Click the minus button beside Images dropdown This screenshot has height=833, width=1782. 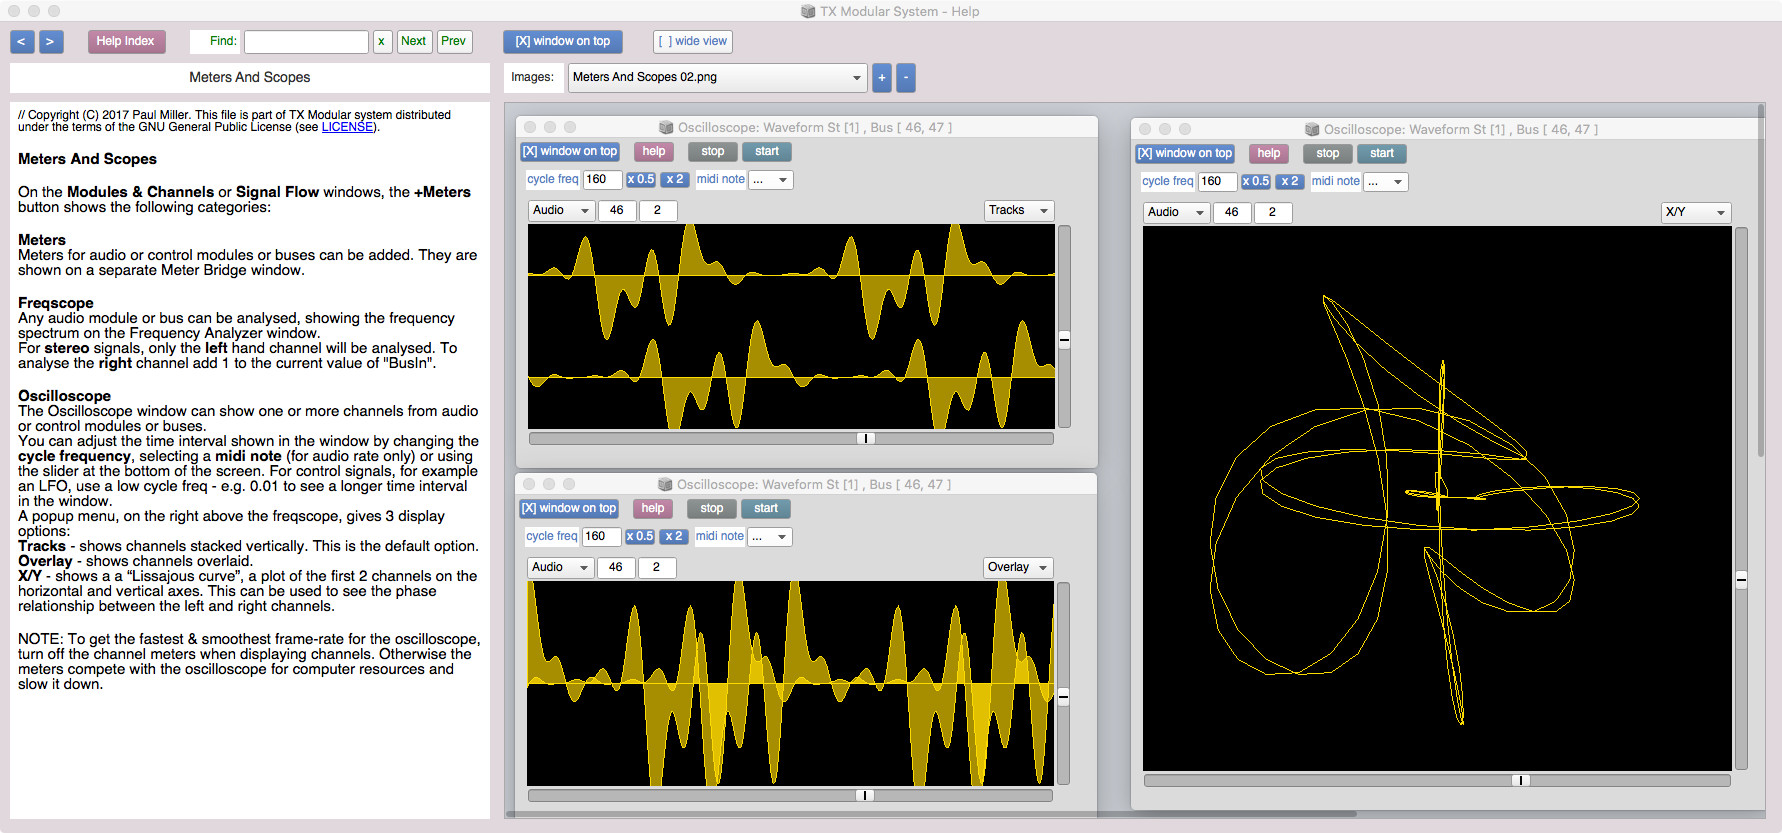tap(906, 78)
